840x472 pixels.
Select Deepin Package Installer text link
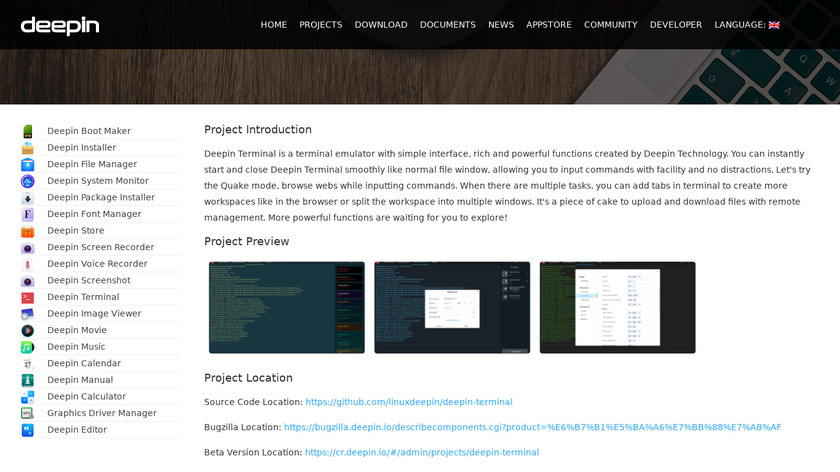click(101, 197)
